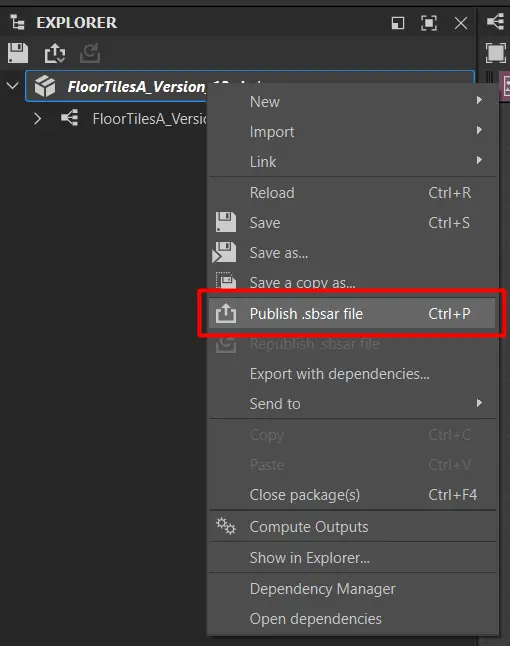Choose Close package(s) menu entry

pos(352,494)
